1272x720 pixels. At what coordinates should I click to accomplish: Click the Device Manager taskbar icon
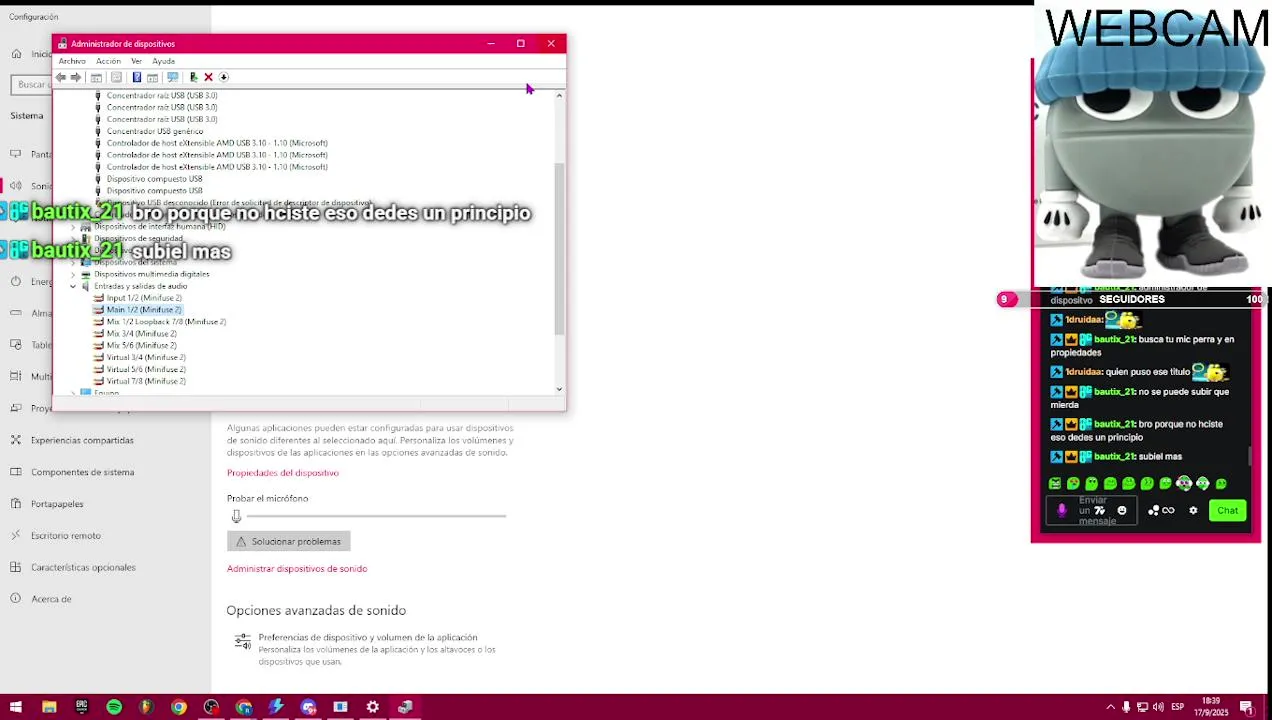405,707
